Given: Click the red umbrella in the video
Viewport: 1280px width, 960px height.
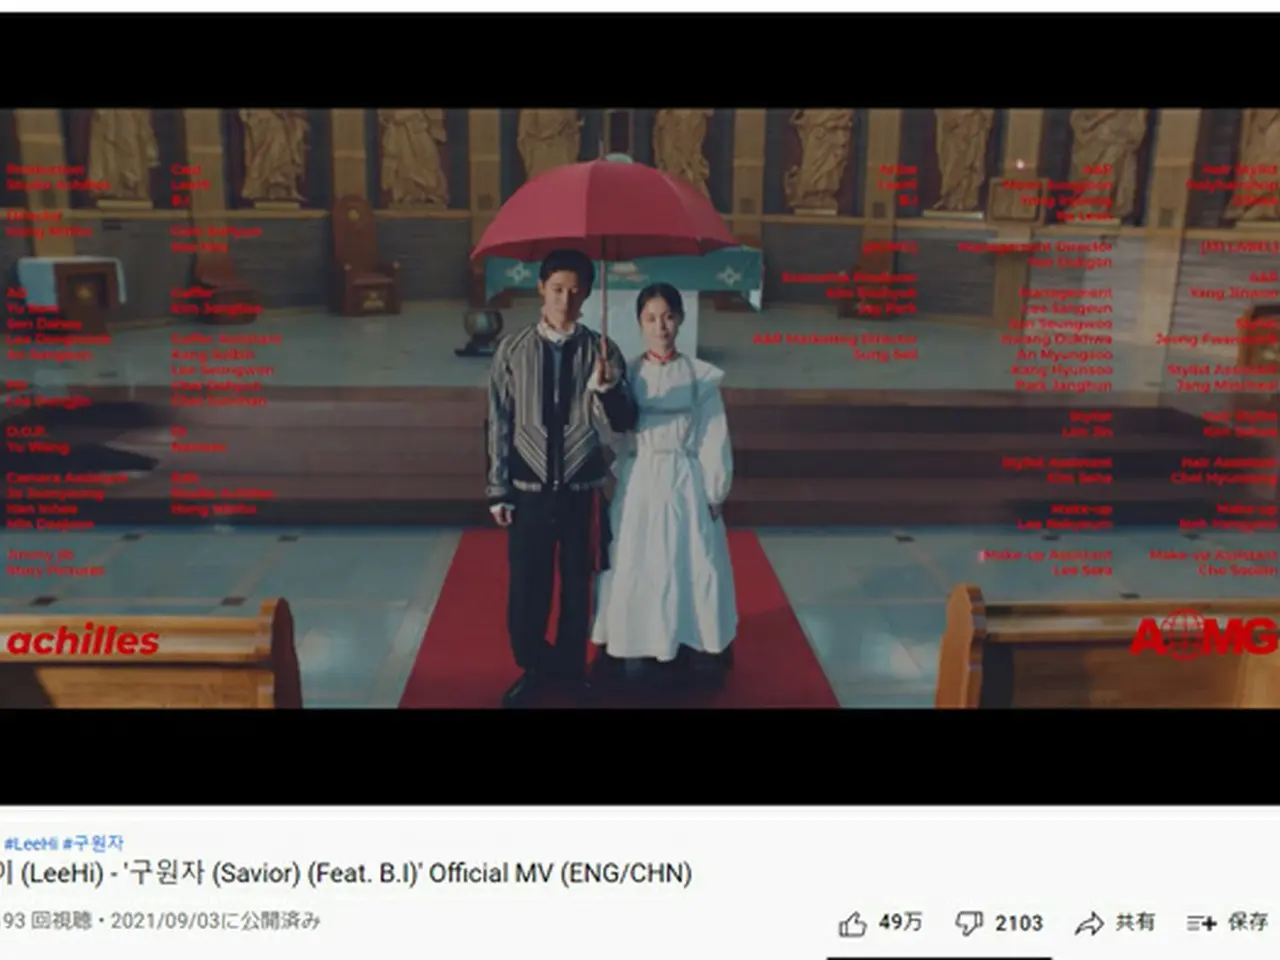Looking at the screenshot, I should (602, 215).
